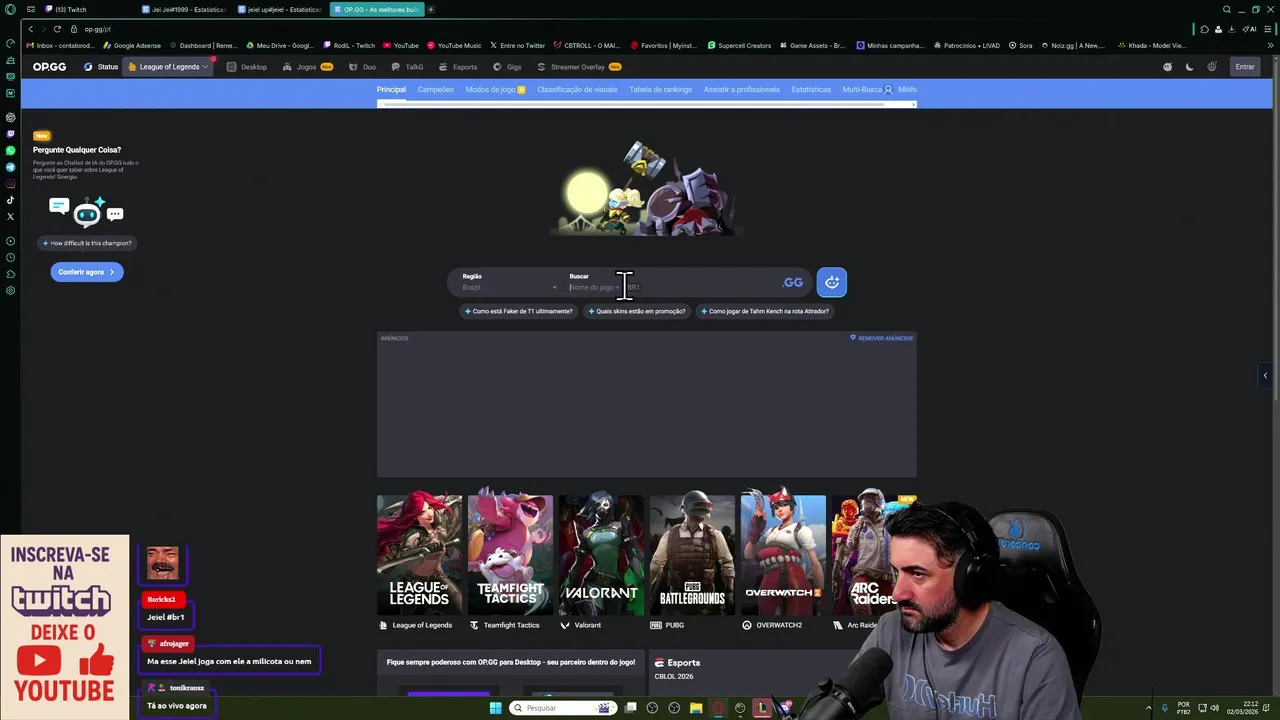The height and width of the screenshot is (720, 1280).
Task: Open the YouTube bookmark
Action: click(x=401, y=45)
